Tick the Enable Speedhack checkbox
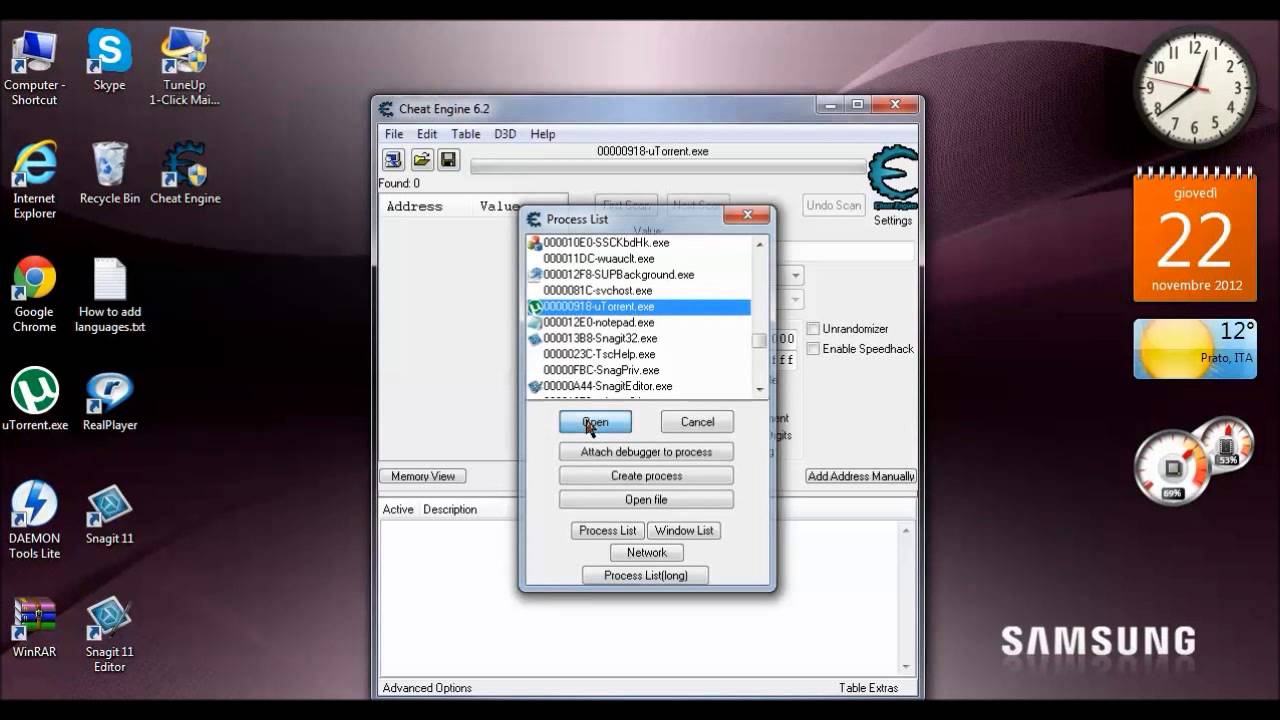 813,349
